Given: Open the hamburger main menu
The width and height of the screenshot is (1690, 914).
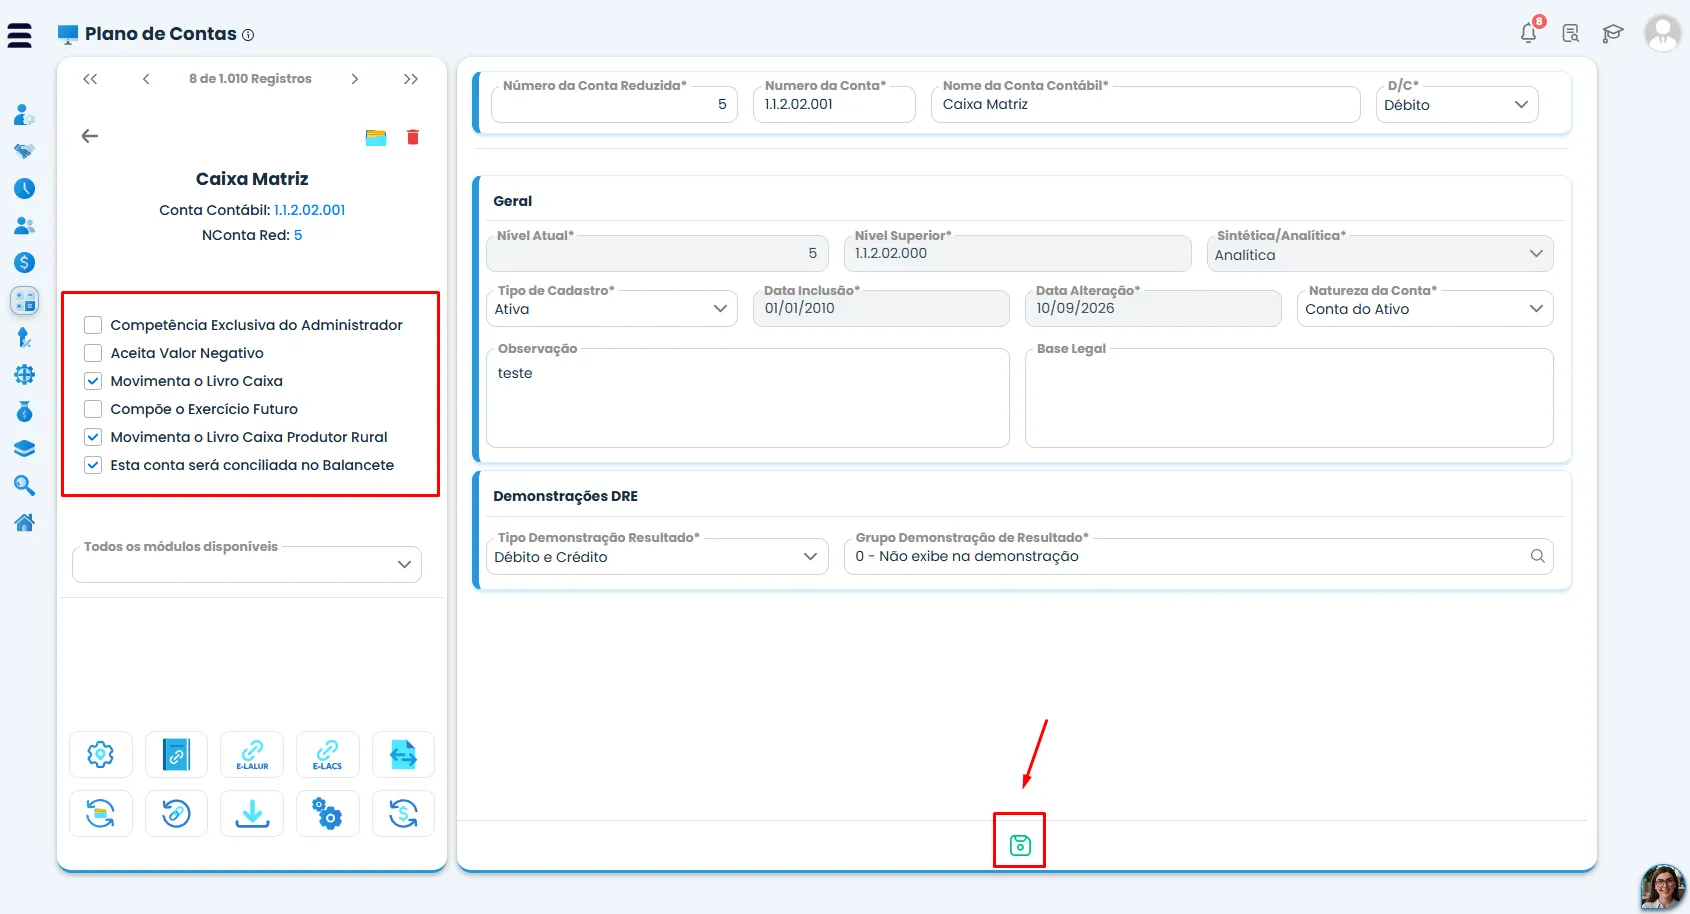Looking at the screenshot, I should pyautogui.click(x=19, y=35).
